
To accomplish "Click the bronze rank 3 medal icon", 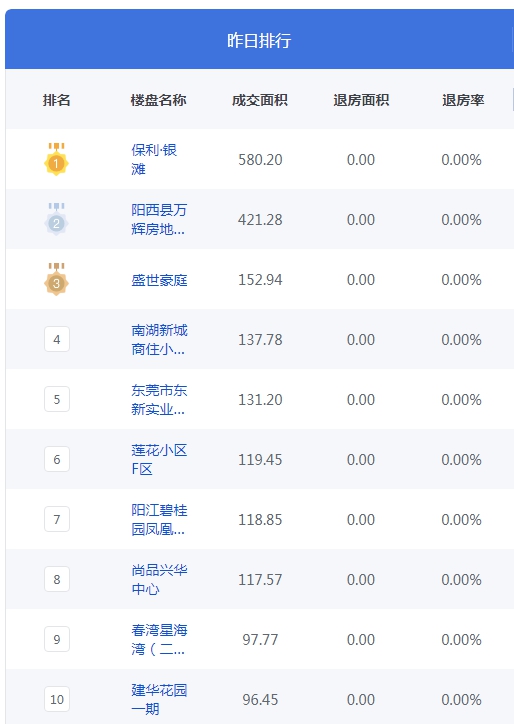I will point(56,279).
